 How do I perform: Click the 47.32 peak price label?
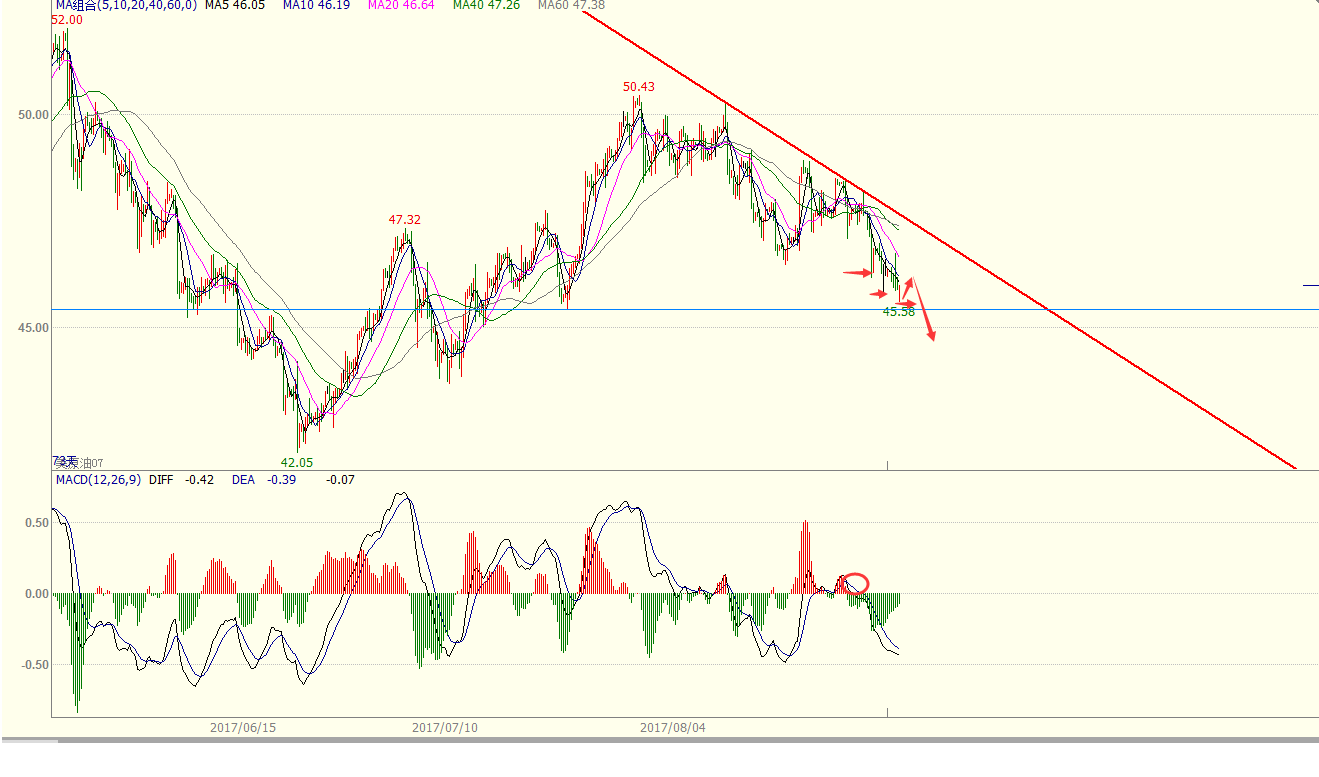(404, 219)
